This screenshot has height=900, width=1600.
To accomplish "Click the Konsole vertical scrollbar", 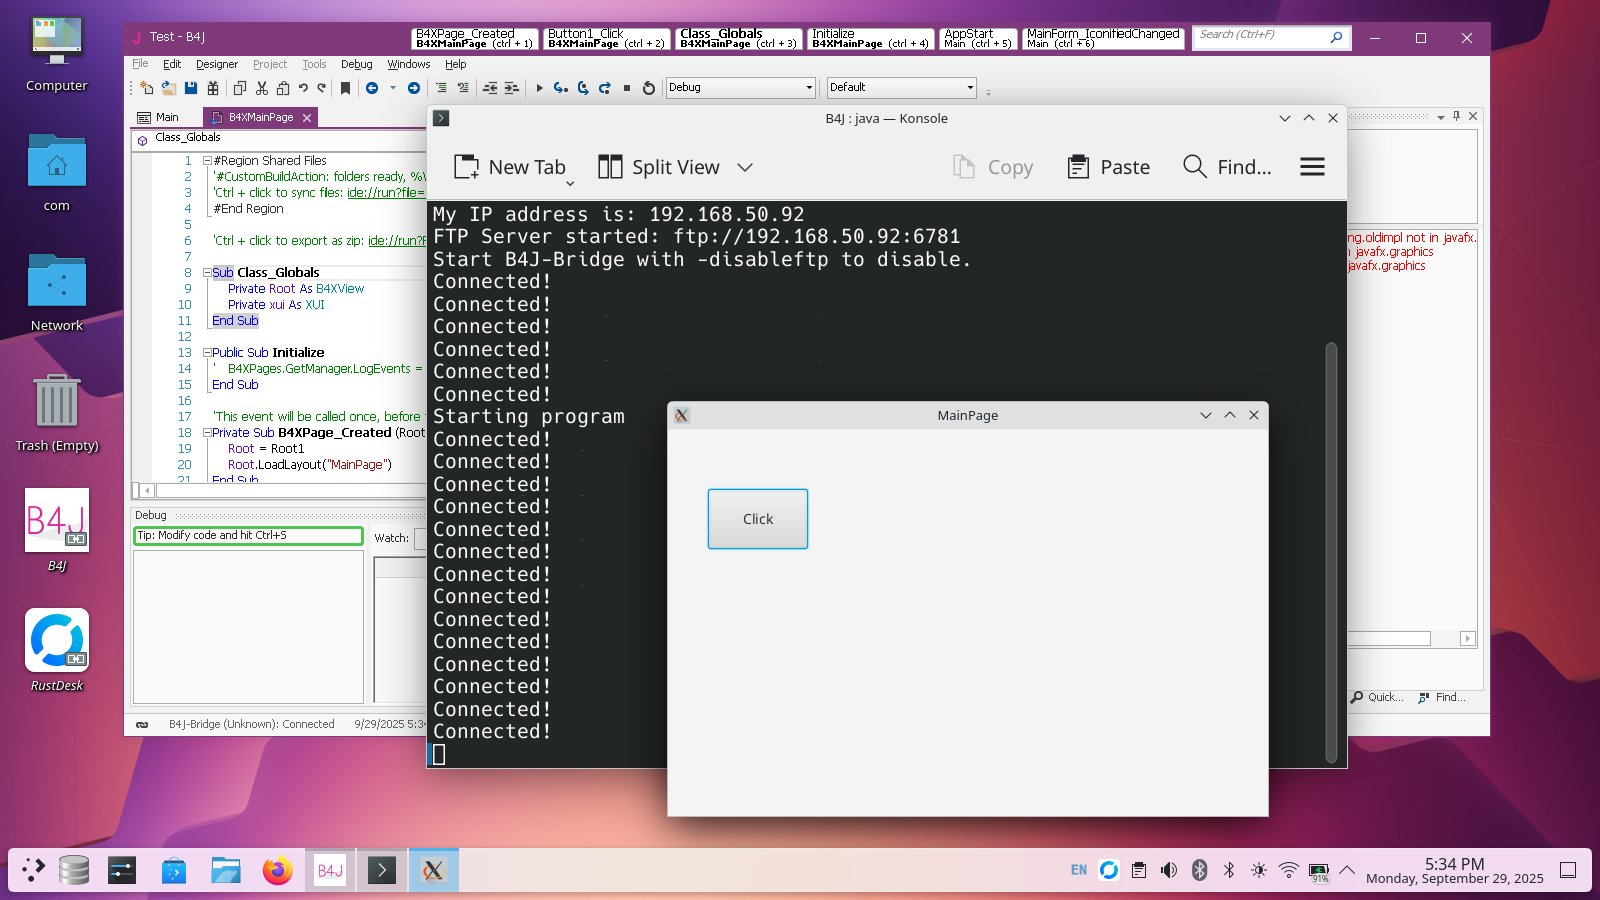I will 1331,553.
